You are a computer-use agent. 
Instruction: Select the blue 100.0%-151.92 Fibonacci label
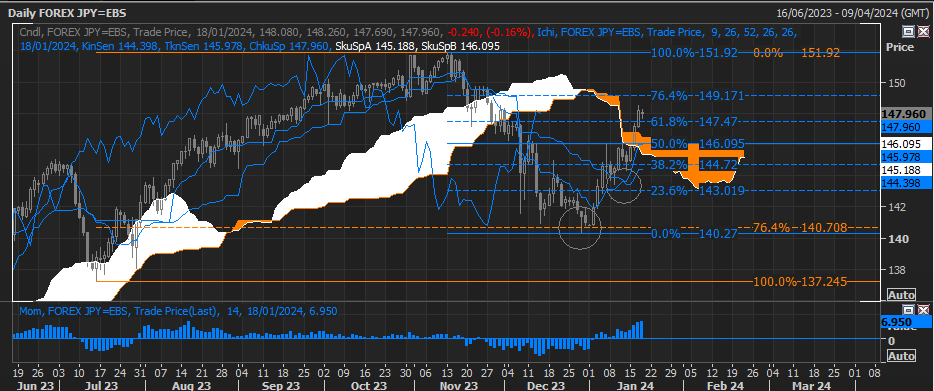coord(694,52)
